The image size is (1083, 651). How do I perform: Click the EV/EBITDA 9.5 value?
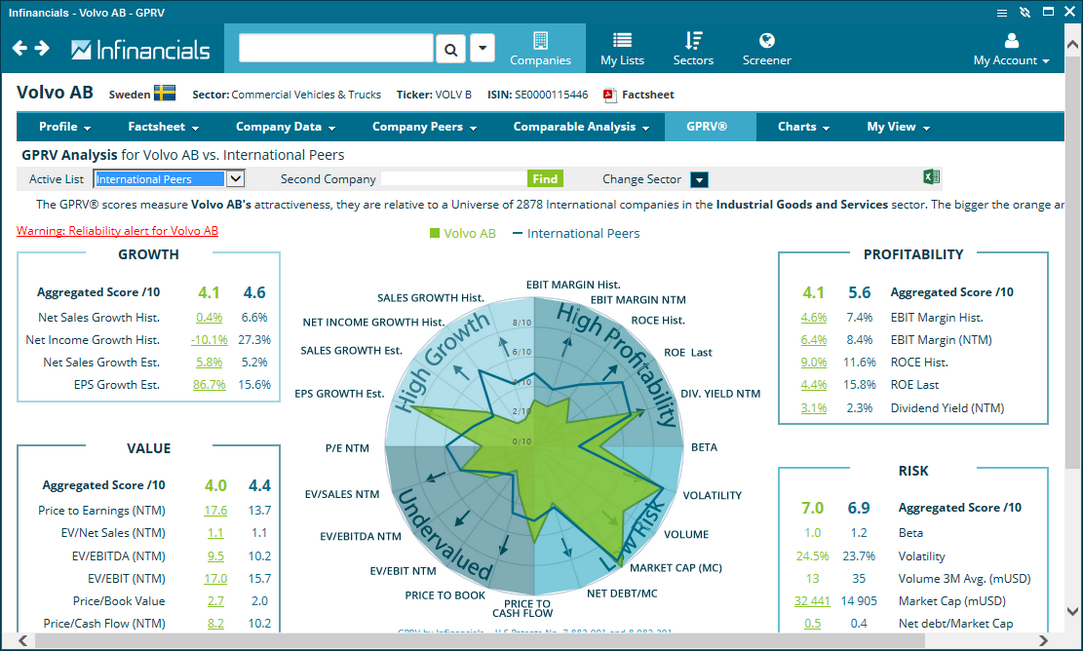tap(215, 556)
